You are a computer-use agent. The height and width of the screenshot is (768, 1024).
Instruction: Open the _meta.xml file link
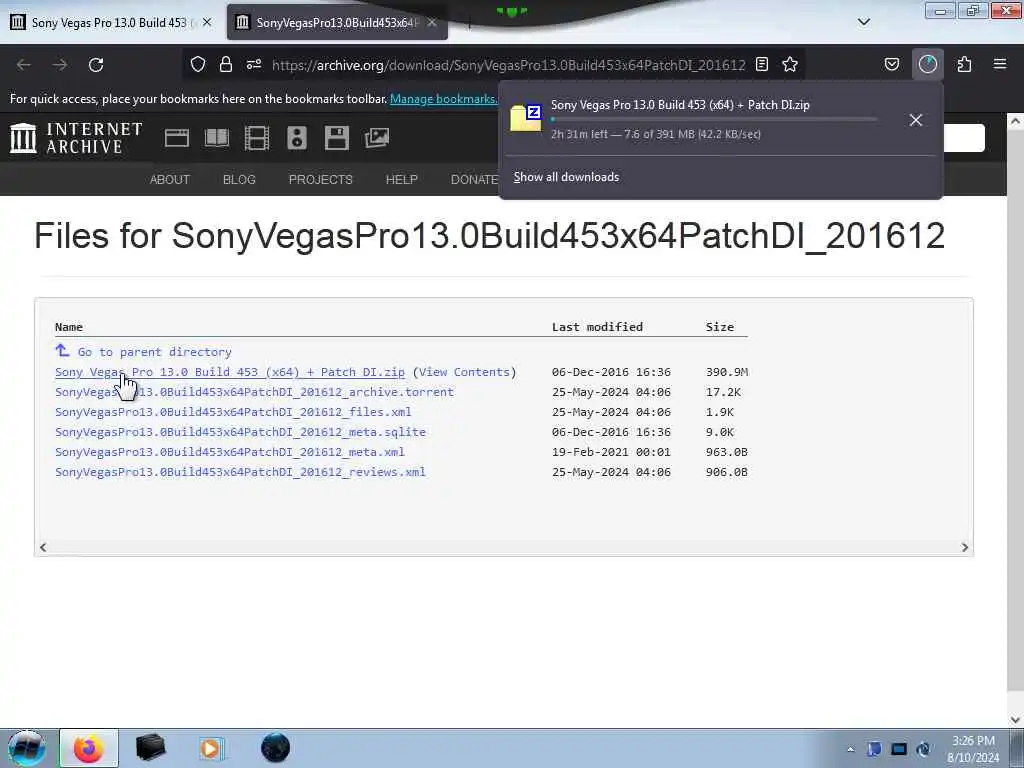pyautogui.click(x=230, y=452)
